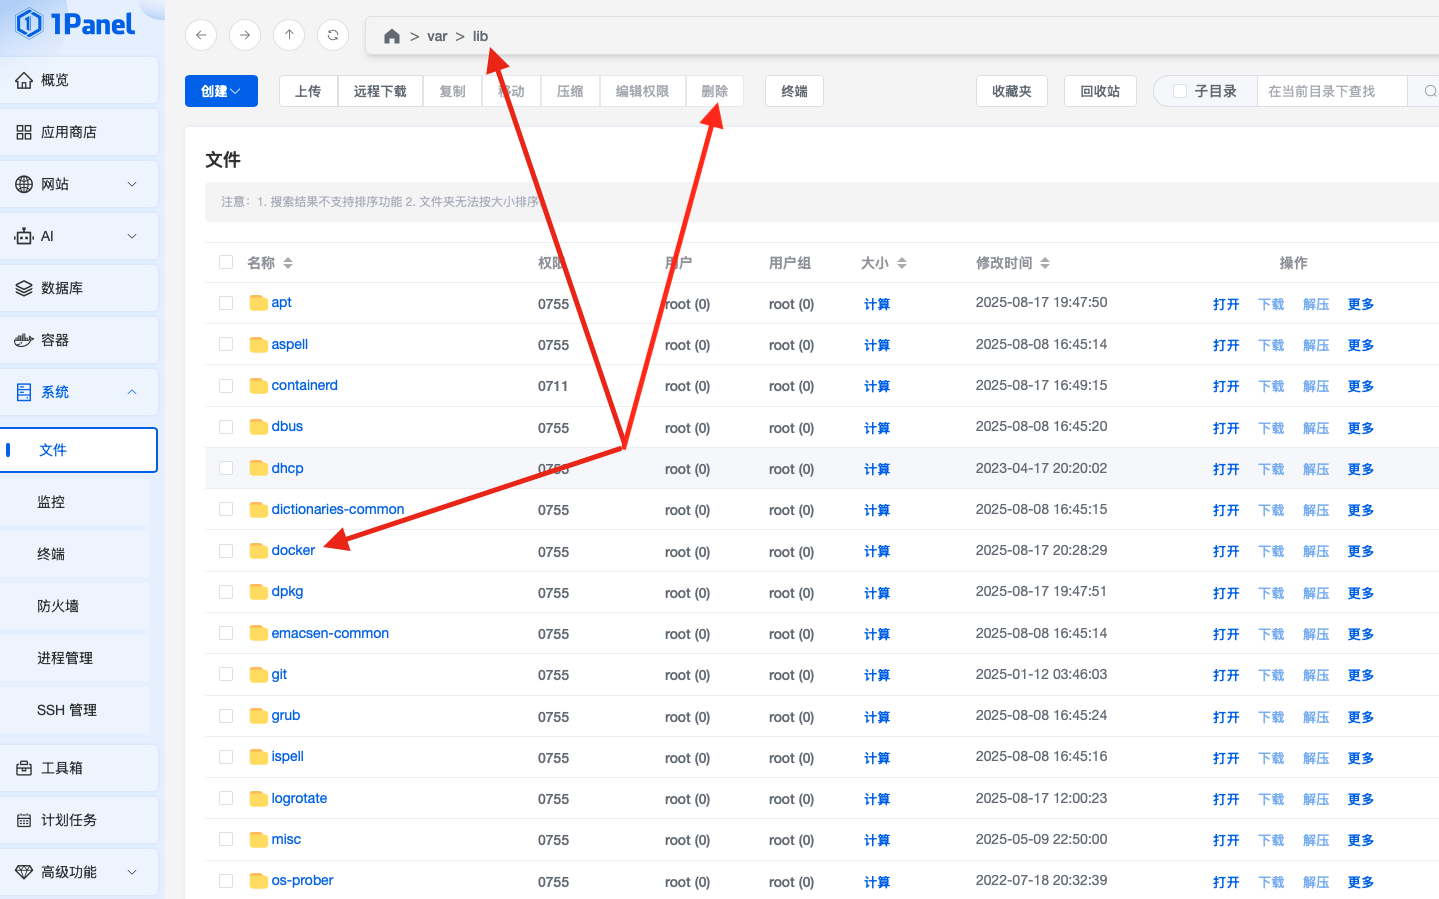
Task: Click the search magnifier icon
Action: click(1429, 91)
